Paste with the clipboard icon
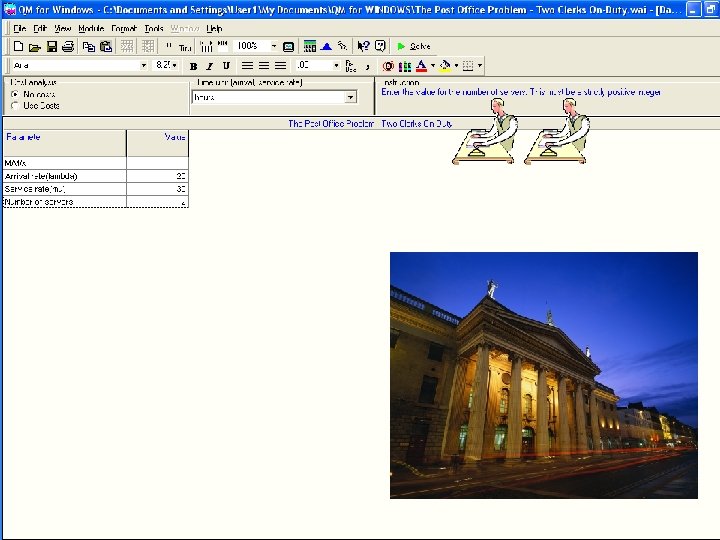 [106, 46]
